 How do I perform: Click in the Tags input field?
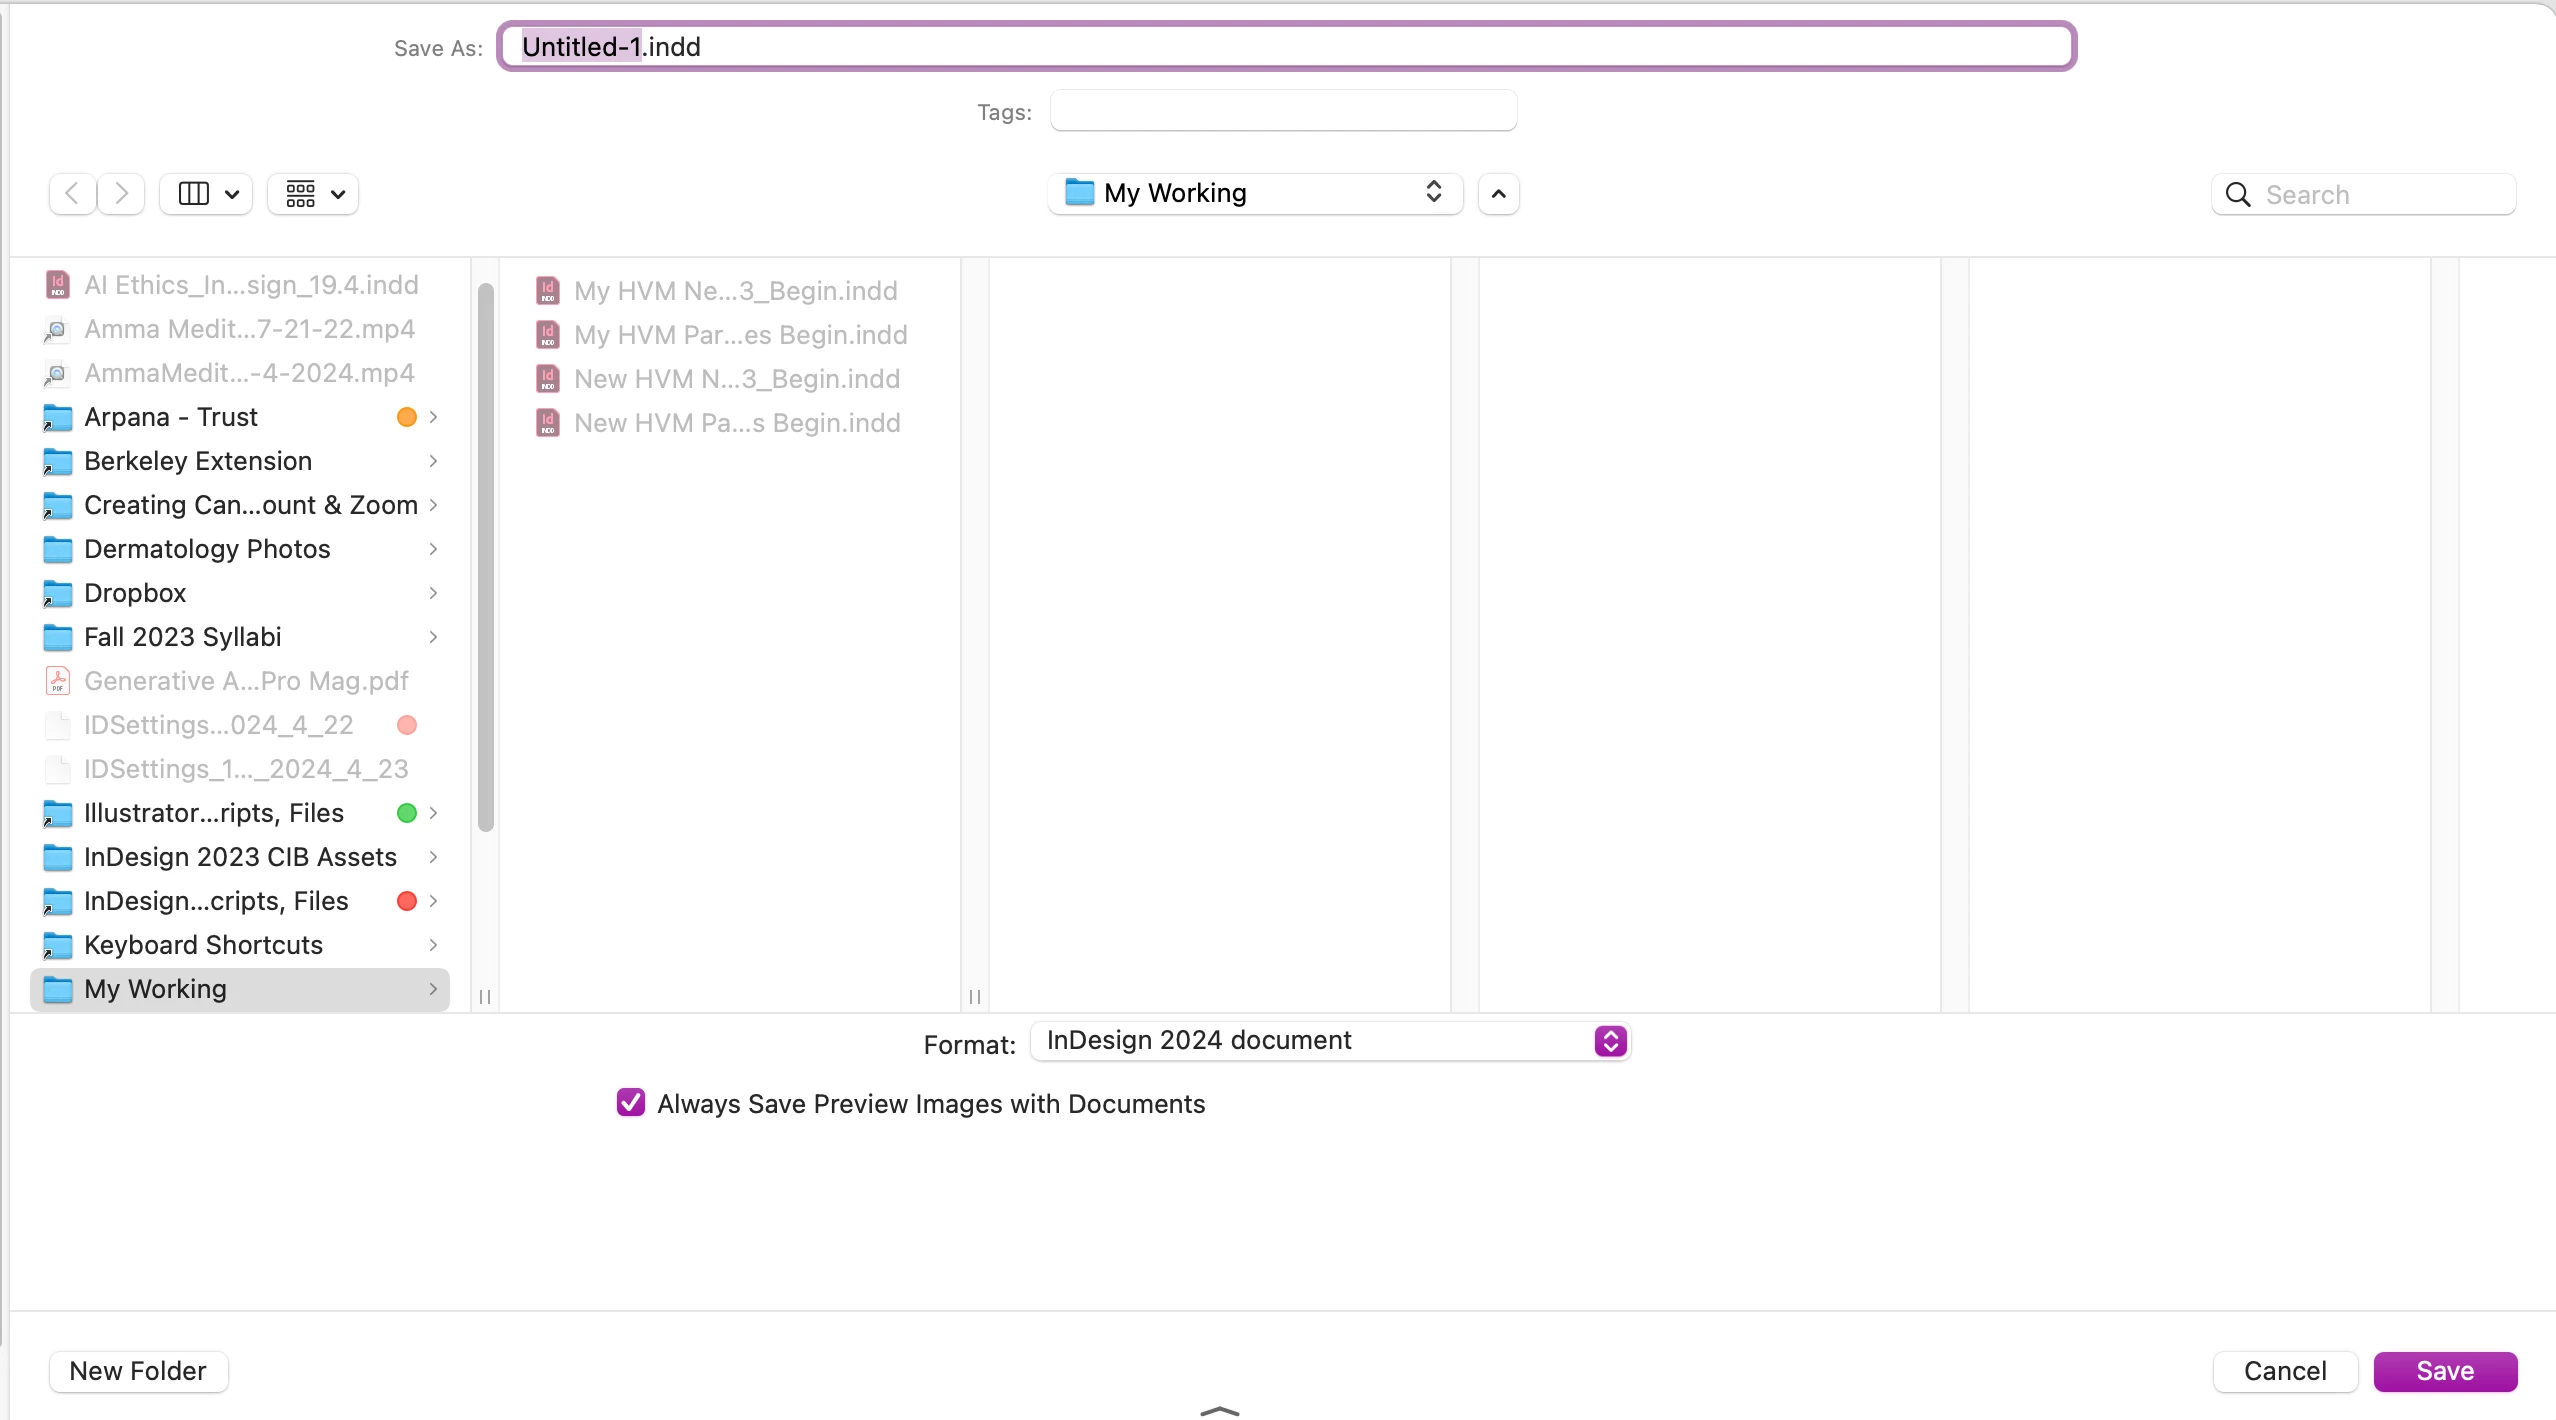coord(1282,111)
